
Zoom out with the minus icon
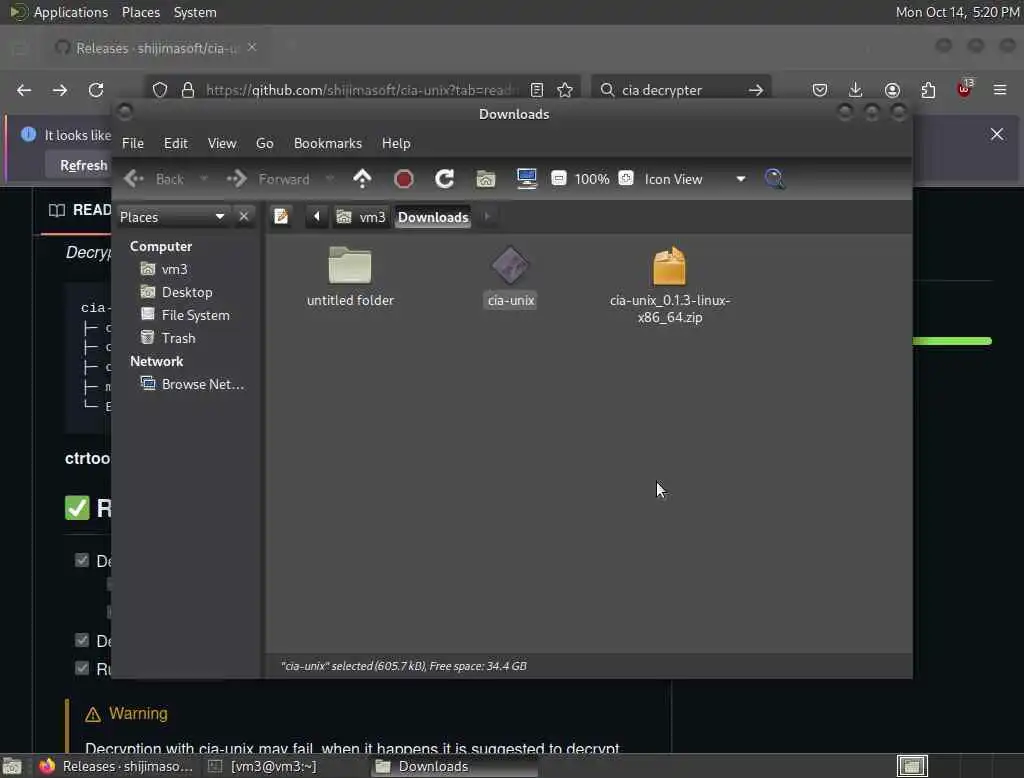558,178
